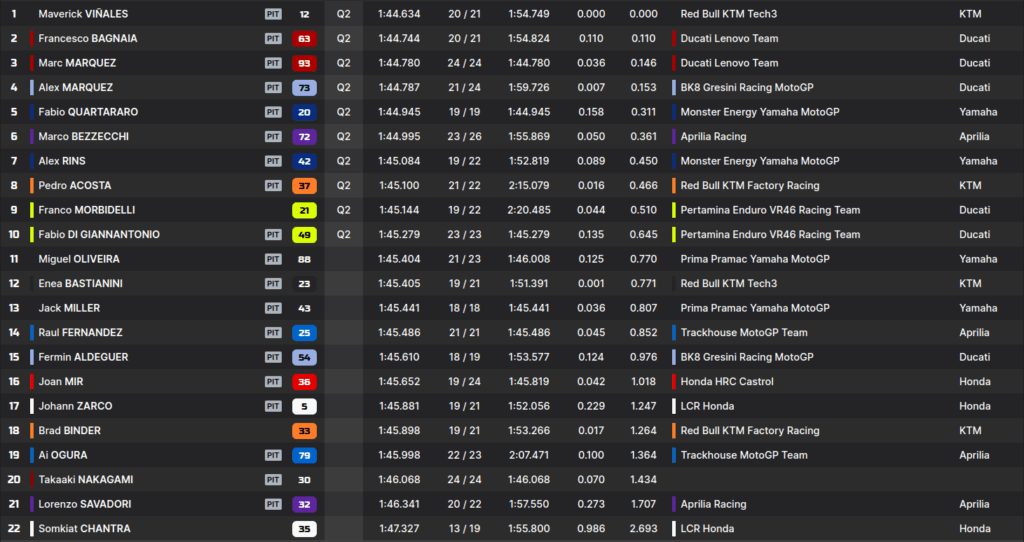Click the red number 36 badge
Image resolution: width=1024 pixels, height=542 pixels.
(x=304, y=381)
